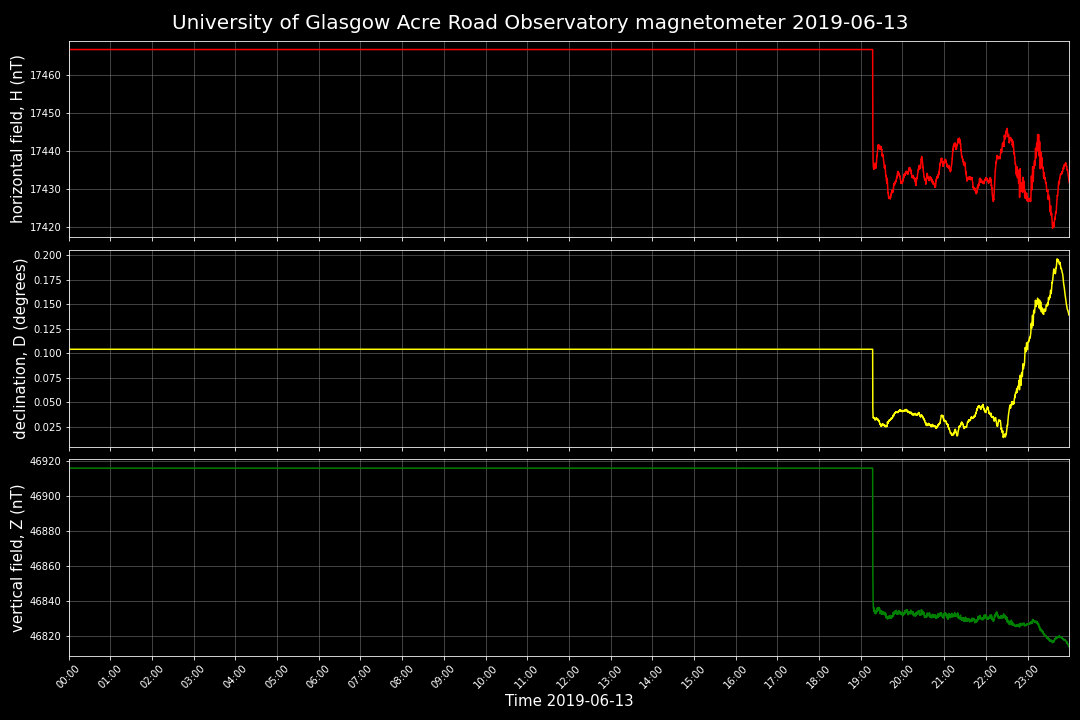Screen dimensions: 1080x720
Task: Click the yellow declination peak near 0.200
Action: coord(1057,260)
